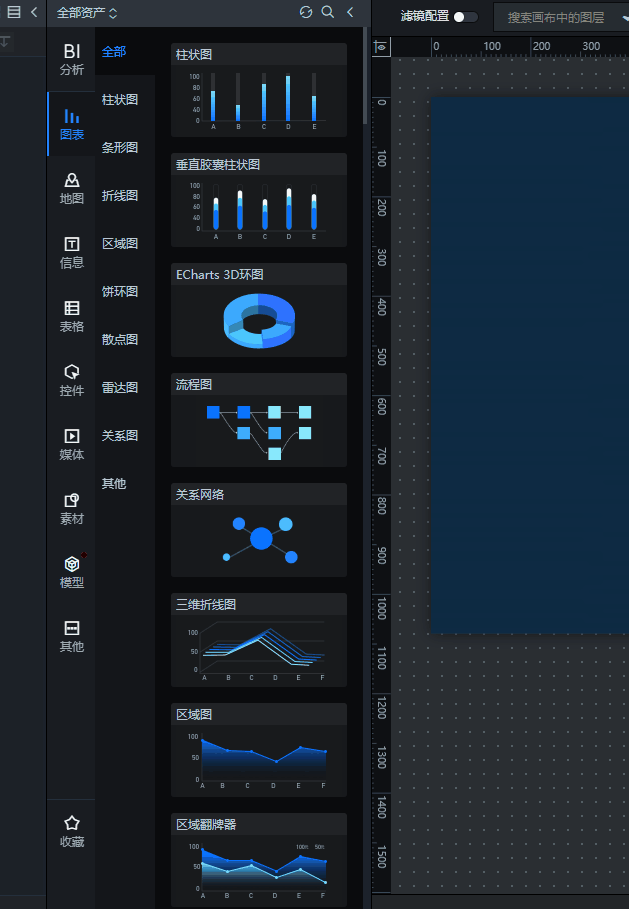The image size is (629, 909).
Task: Click the dark blue canvas area
Action: [x=529, y=365]
